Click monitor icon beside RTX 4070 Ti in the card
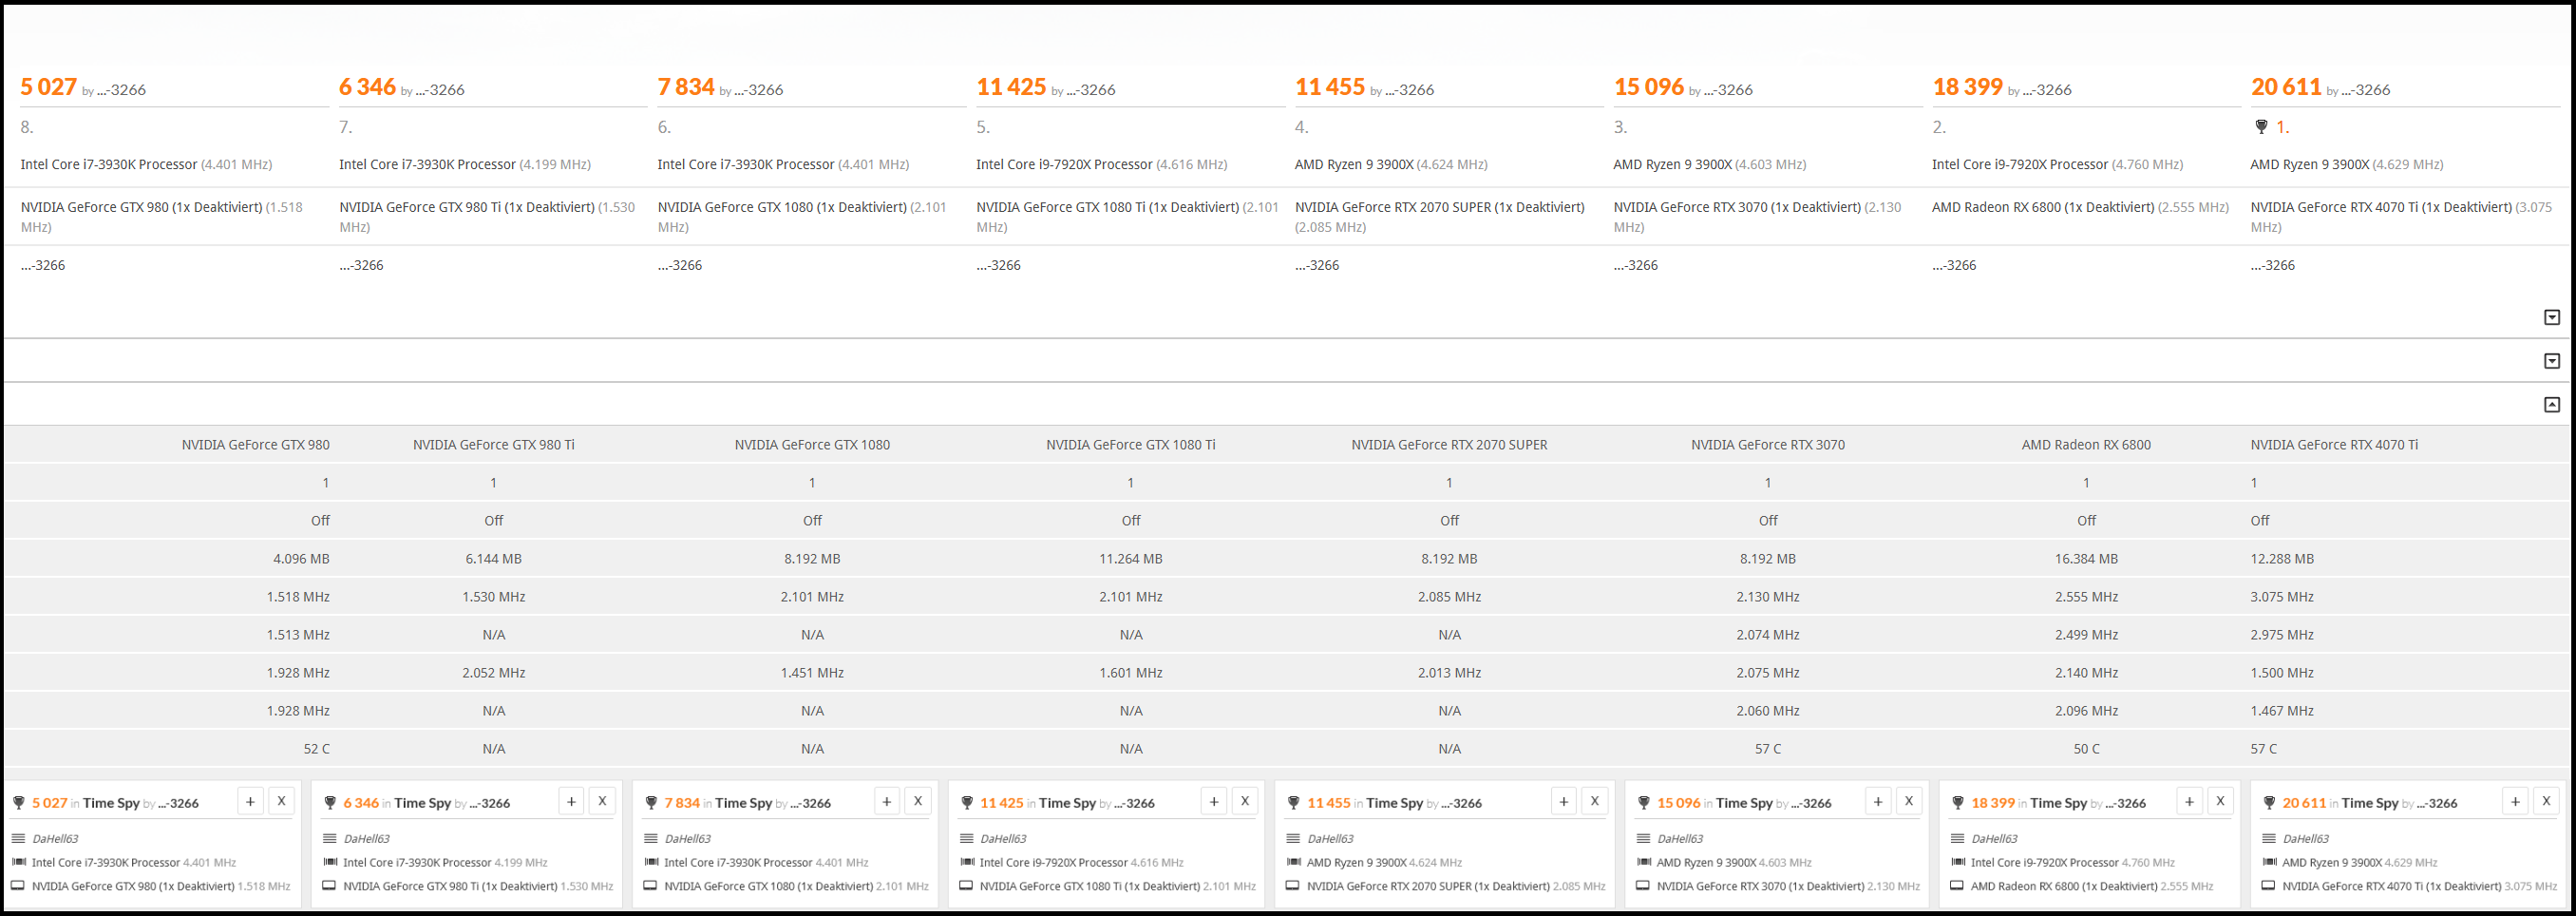The image size is (2576, 916). 2269,886
